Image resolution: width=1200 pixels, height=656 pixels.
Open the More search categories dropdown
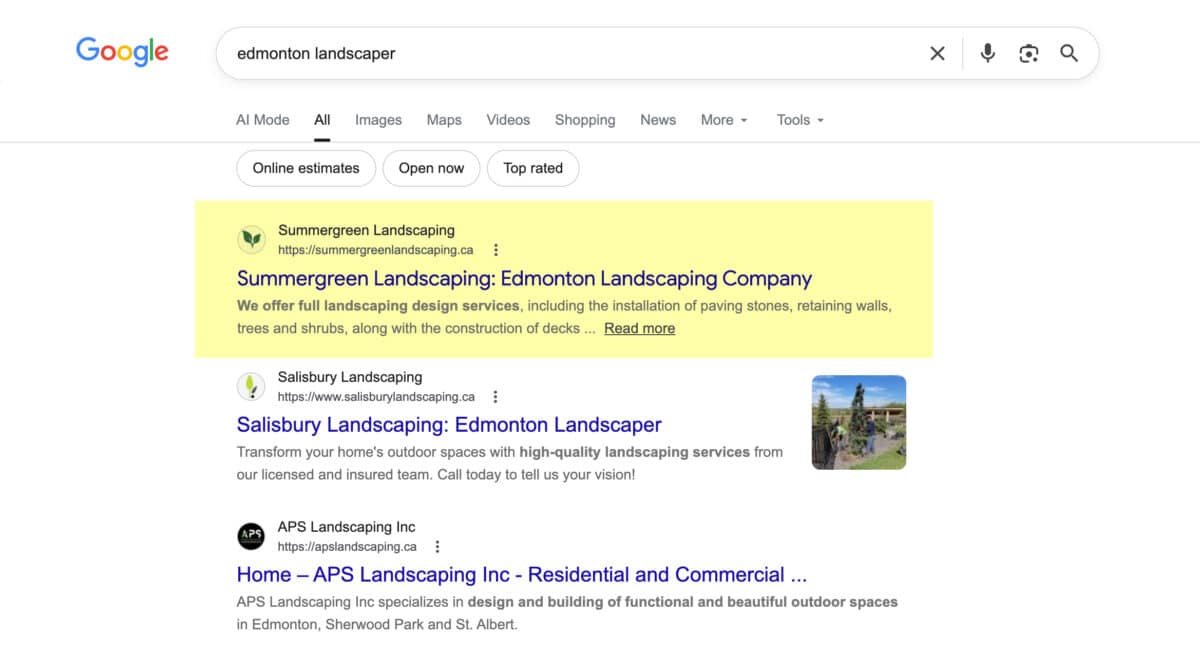pyautogui.click(x=723, y=120)
